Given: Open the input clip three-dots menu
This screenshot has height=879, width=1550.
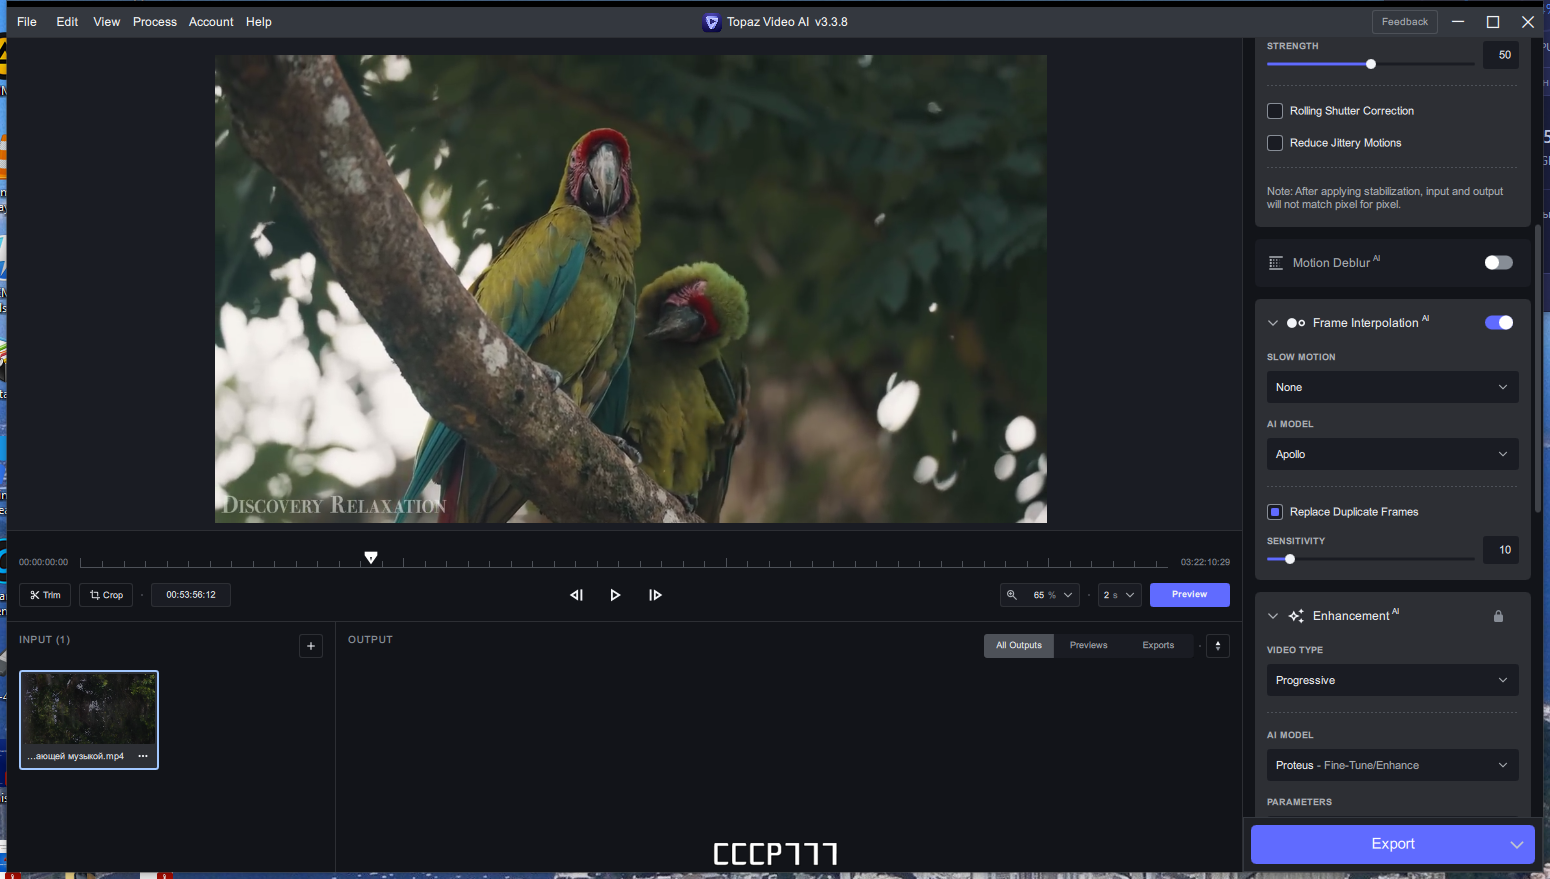Looking at the screenshot, I should (143, 756).
